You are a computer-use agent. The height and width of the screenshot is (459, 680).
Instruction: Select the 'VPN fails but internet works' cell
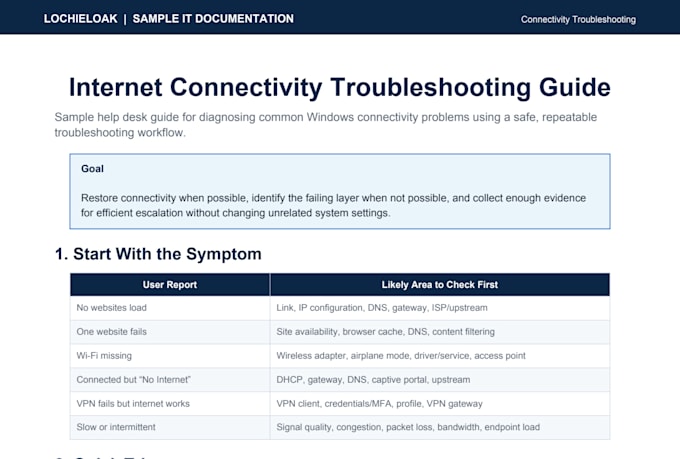pyautogui.click(x=170, y=403)
